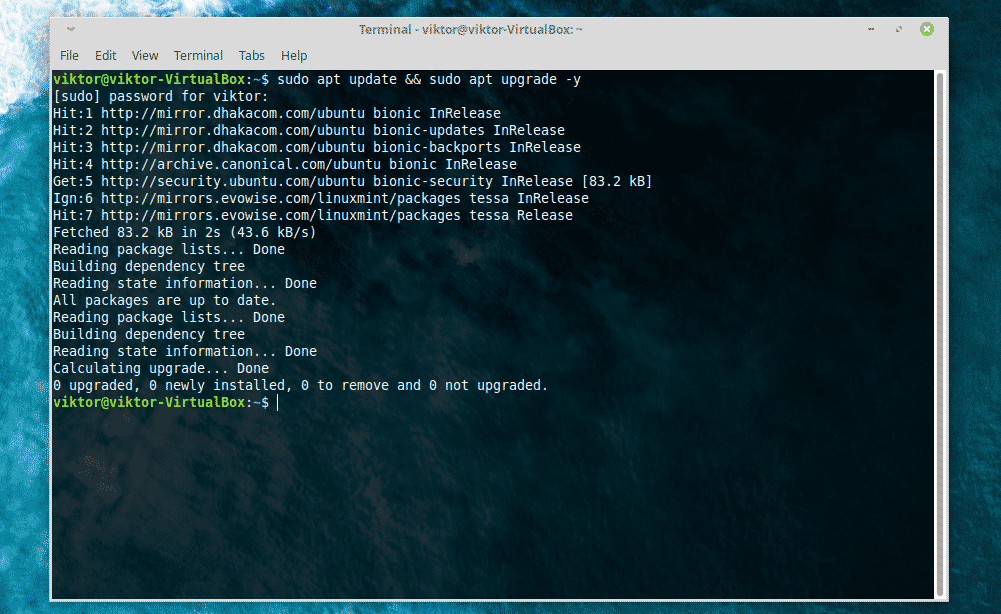Click 'All packages are up to date.' line
The image size is (1001, 614).
pyautogui.click(x=165, y=300)
